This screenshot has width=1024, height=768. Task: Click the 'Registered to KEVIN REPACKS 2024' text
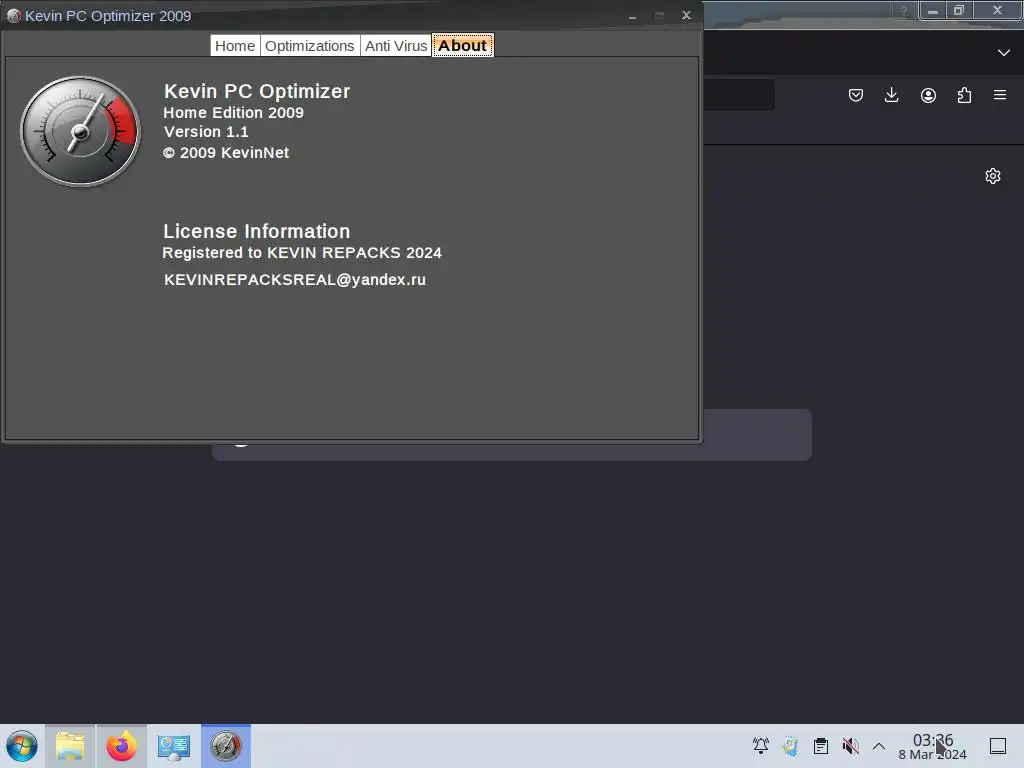pos(302,253)
